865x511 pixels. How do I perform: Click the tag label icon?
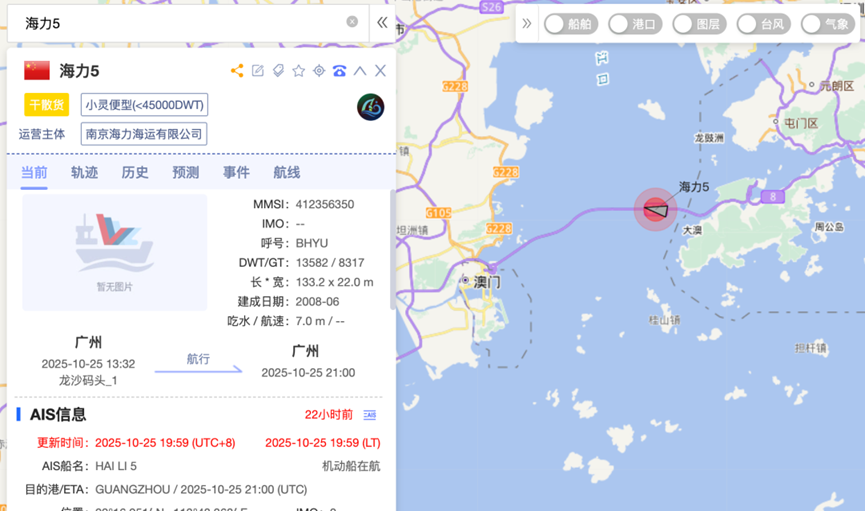click(278, 71)
